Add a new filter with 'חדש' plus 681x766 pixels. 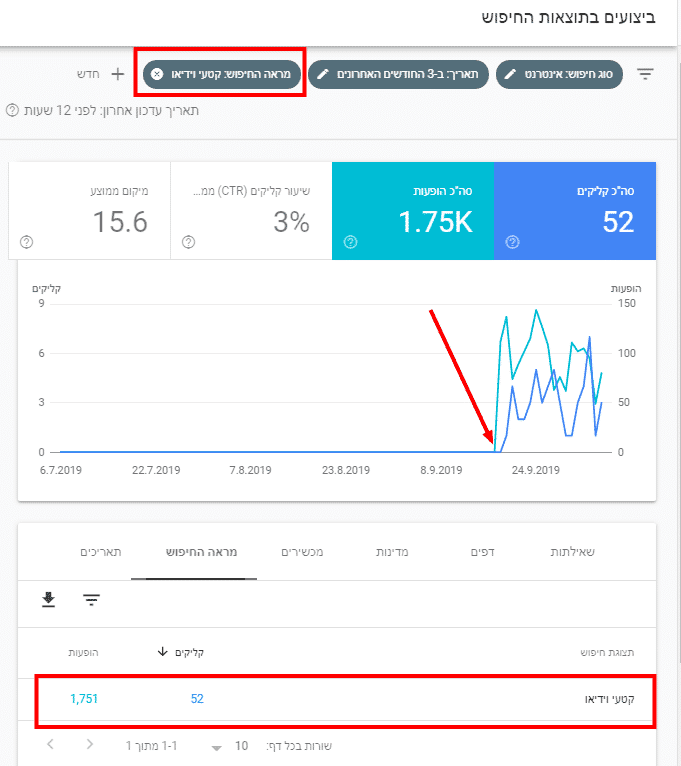coord(103,74)
